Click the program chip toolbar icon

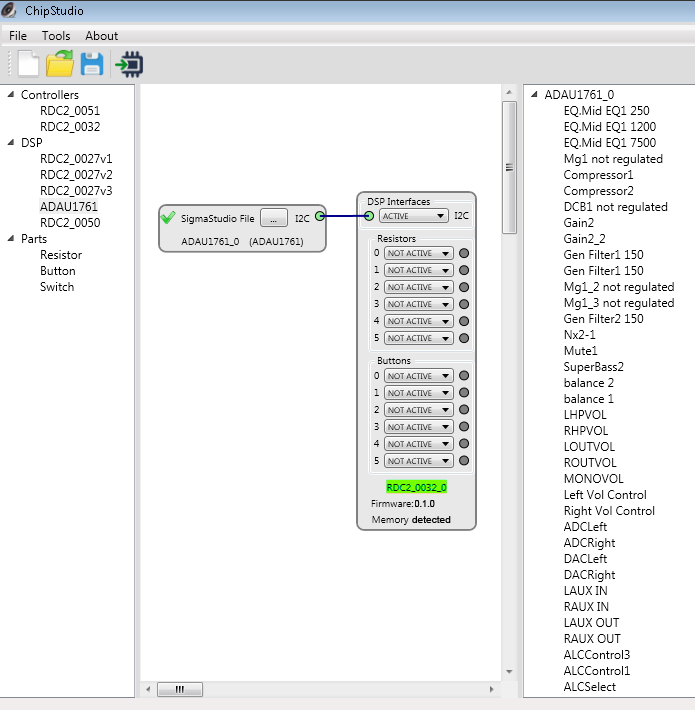point(130,65)
